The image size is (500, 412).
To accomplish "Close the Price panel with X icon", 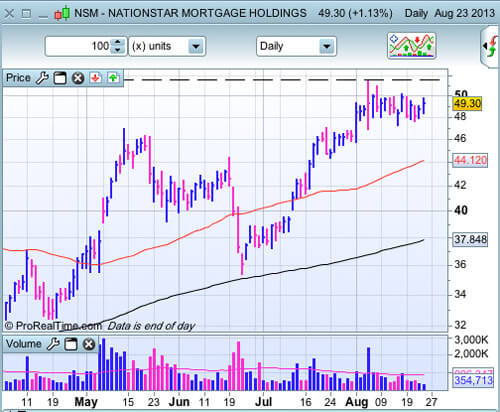I will click(78, 78).
